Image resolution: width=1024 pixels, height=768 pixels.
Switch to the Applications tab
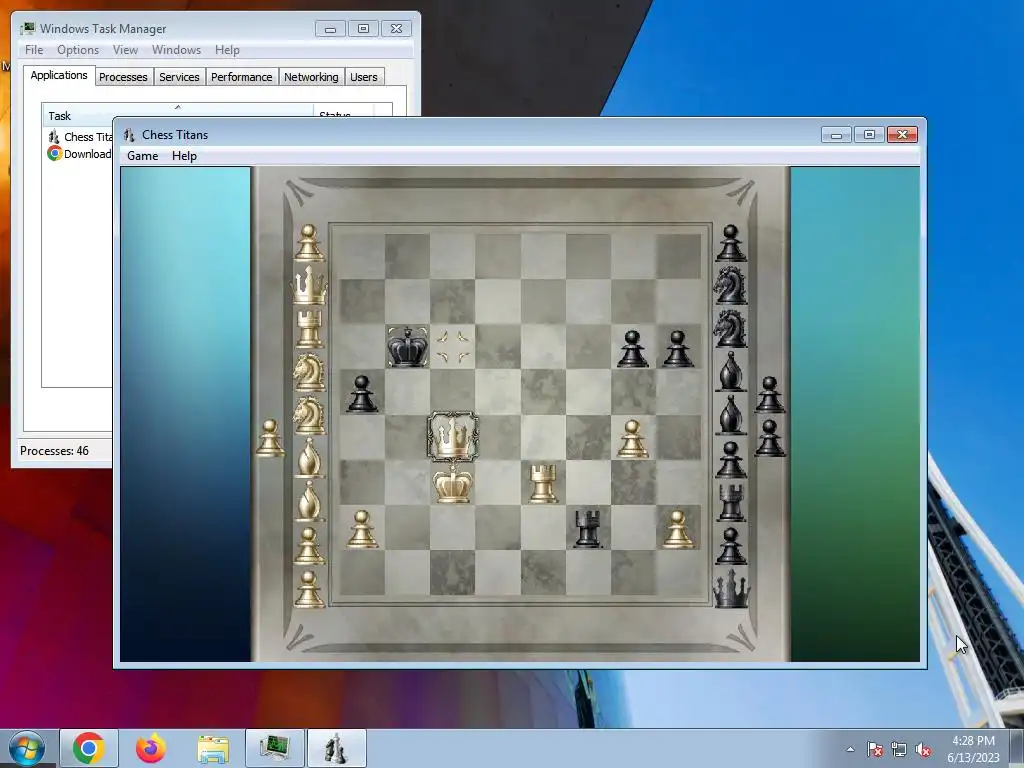(x=59, y=75)
